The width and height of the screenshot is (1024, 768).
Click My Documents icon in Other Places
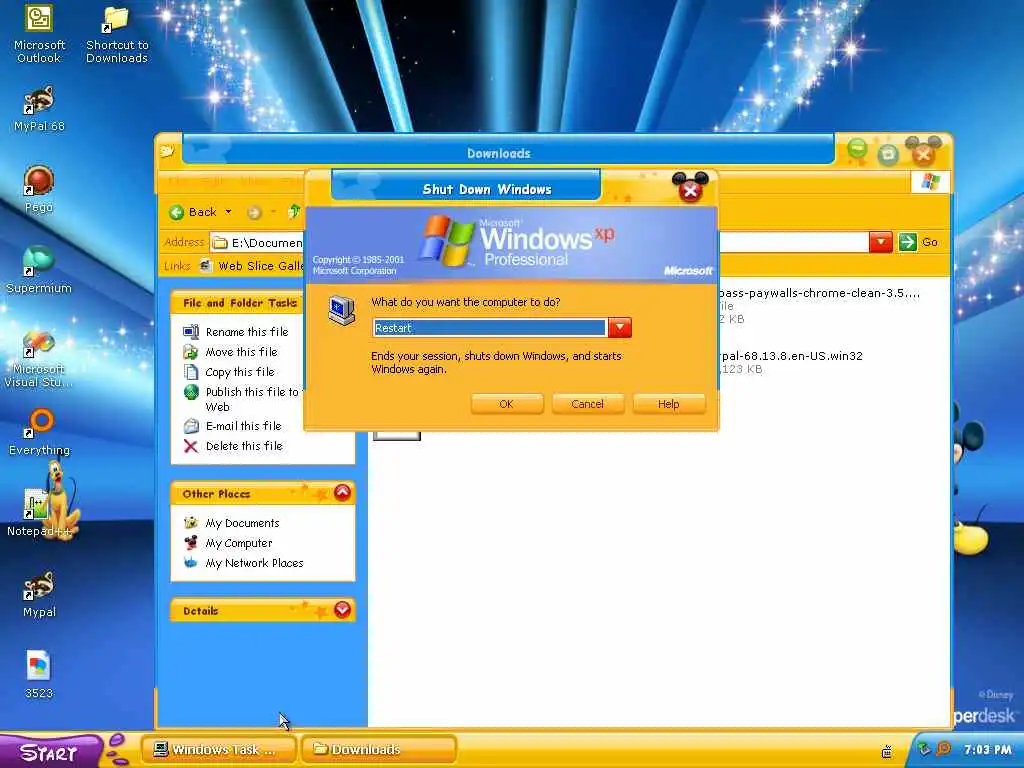191,522
